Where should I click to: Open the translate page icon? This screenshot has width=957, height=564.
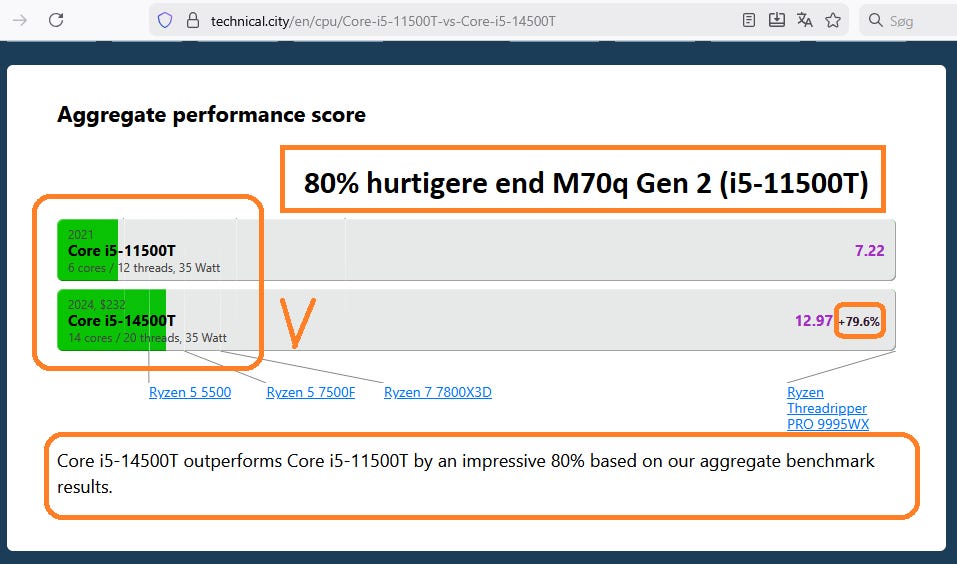(804, 20)
